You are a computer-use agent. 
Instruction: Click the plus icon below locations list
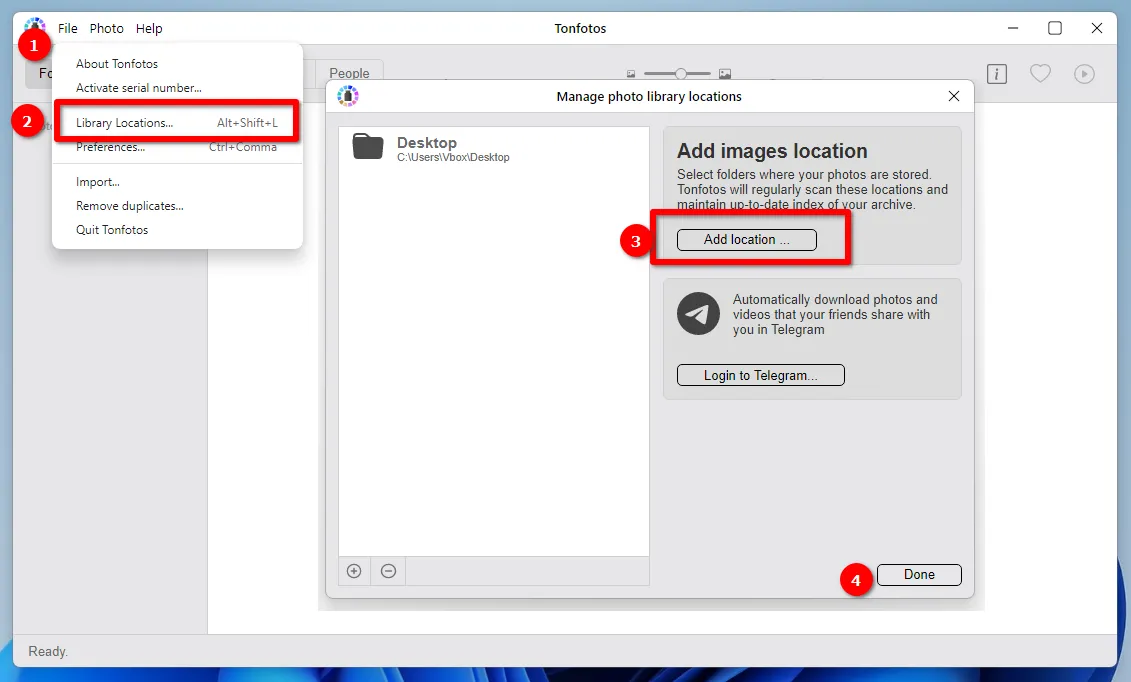(354, 571)
